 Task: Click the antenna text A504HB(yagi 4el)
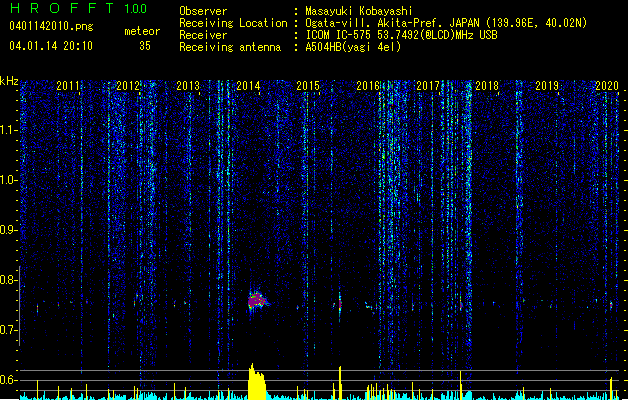click(x=353, y=47)
